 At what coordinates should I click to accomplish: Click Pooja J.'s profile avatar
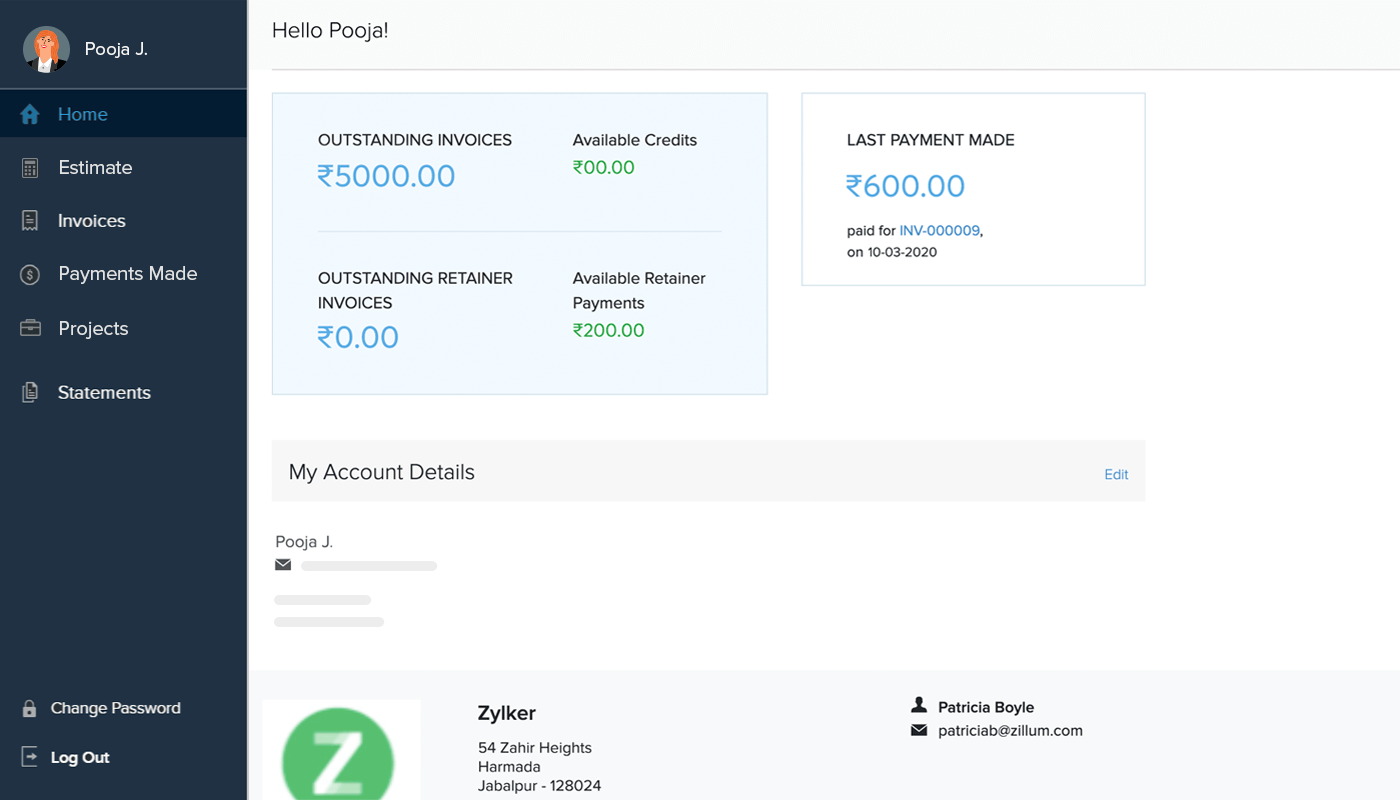point(46,48)
